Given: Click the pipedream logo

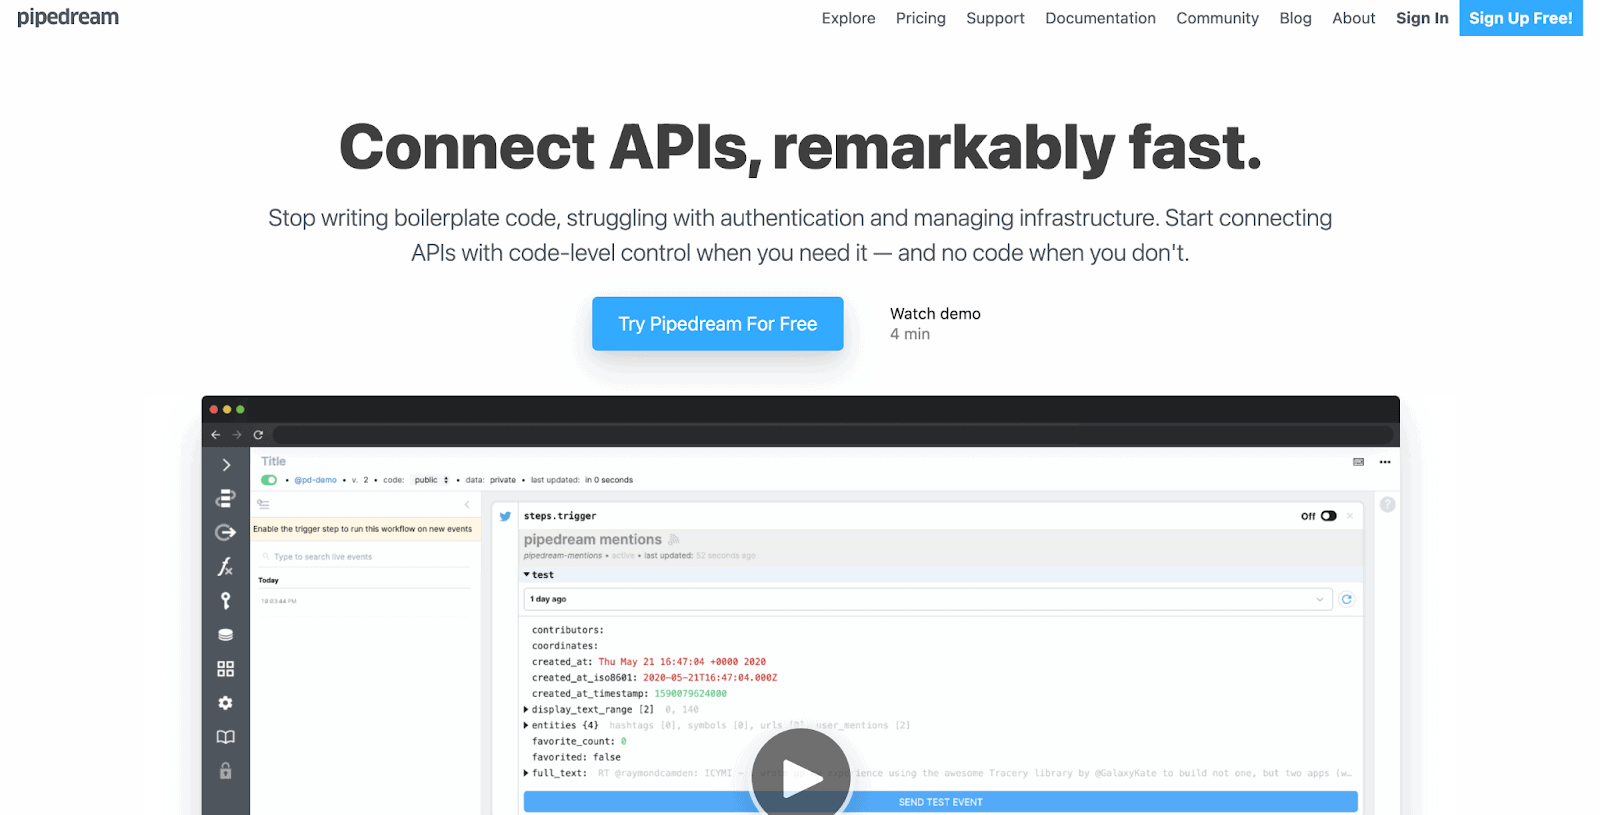Looking at the screenshot, I should click(68, 17).
